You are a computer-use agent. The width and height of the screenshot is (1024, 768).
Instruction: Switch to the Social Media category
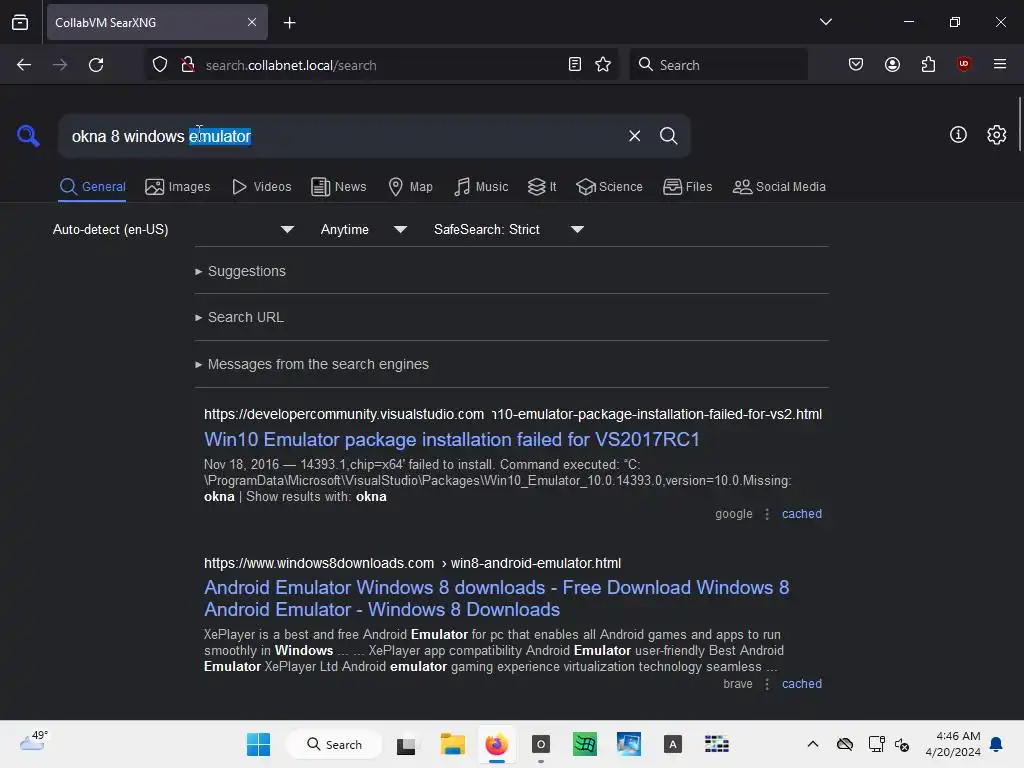pyautogui.click(x=779, y=187)
